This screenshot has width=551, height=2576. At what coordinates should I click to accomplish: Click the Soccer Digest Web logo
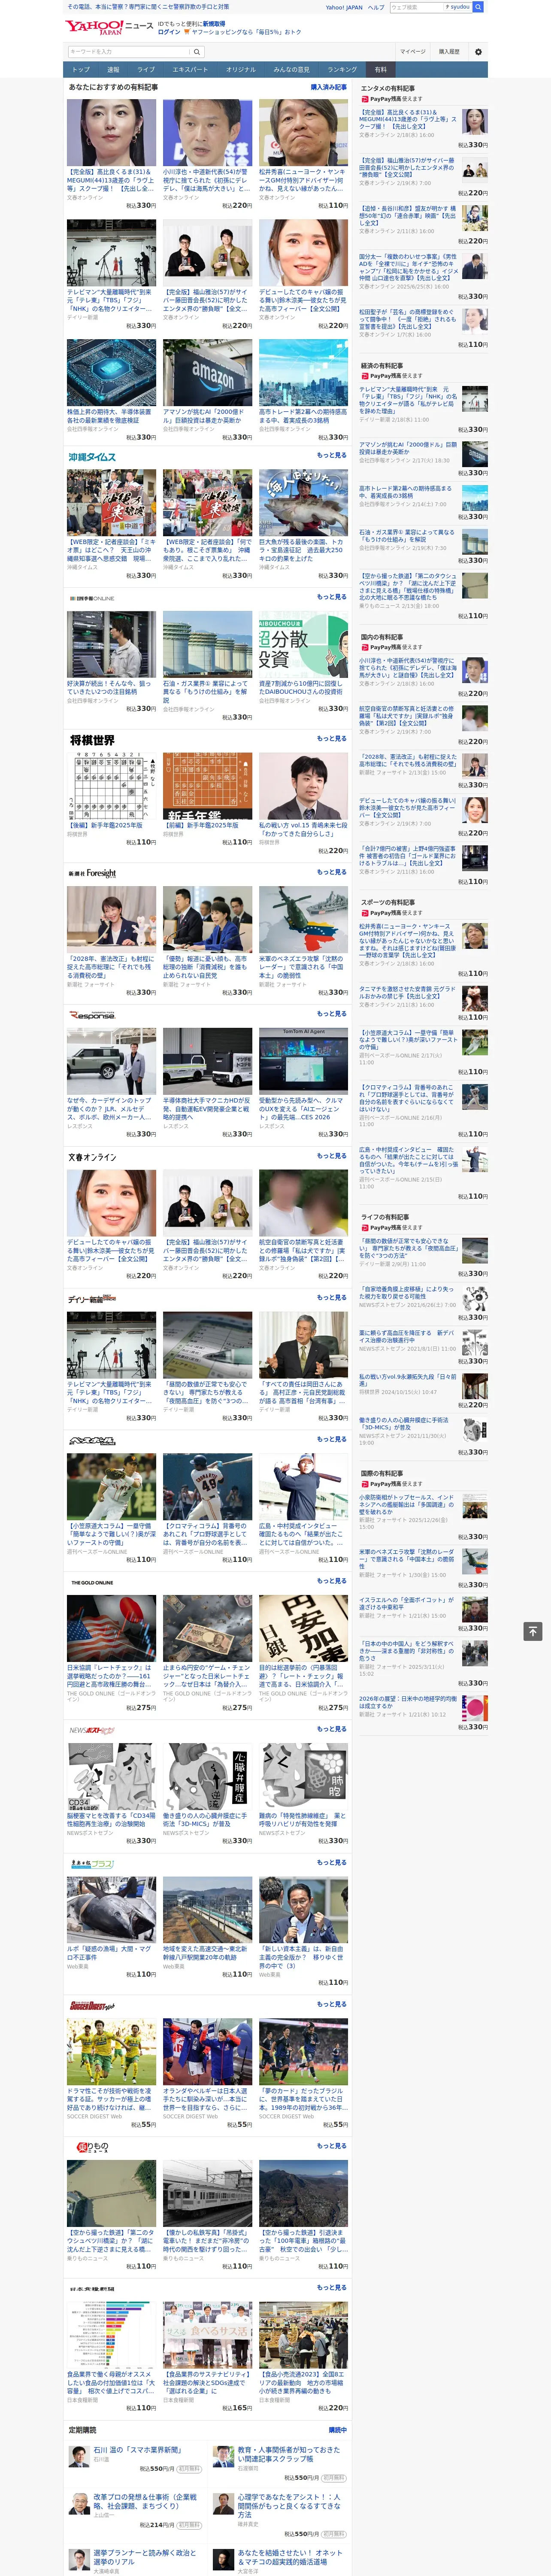pyautogui.click(x=92, y=2006)
